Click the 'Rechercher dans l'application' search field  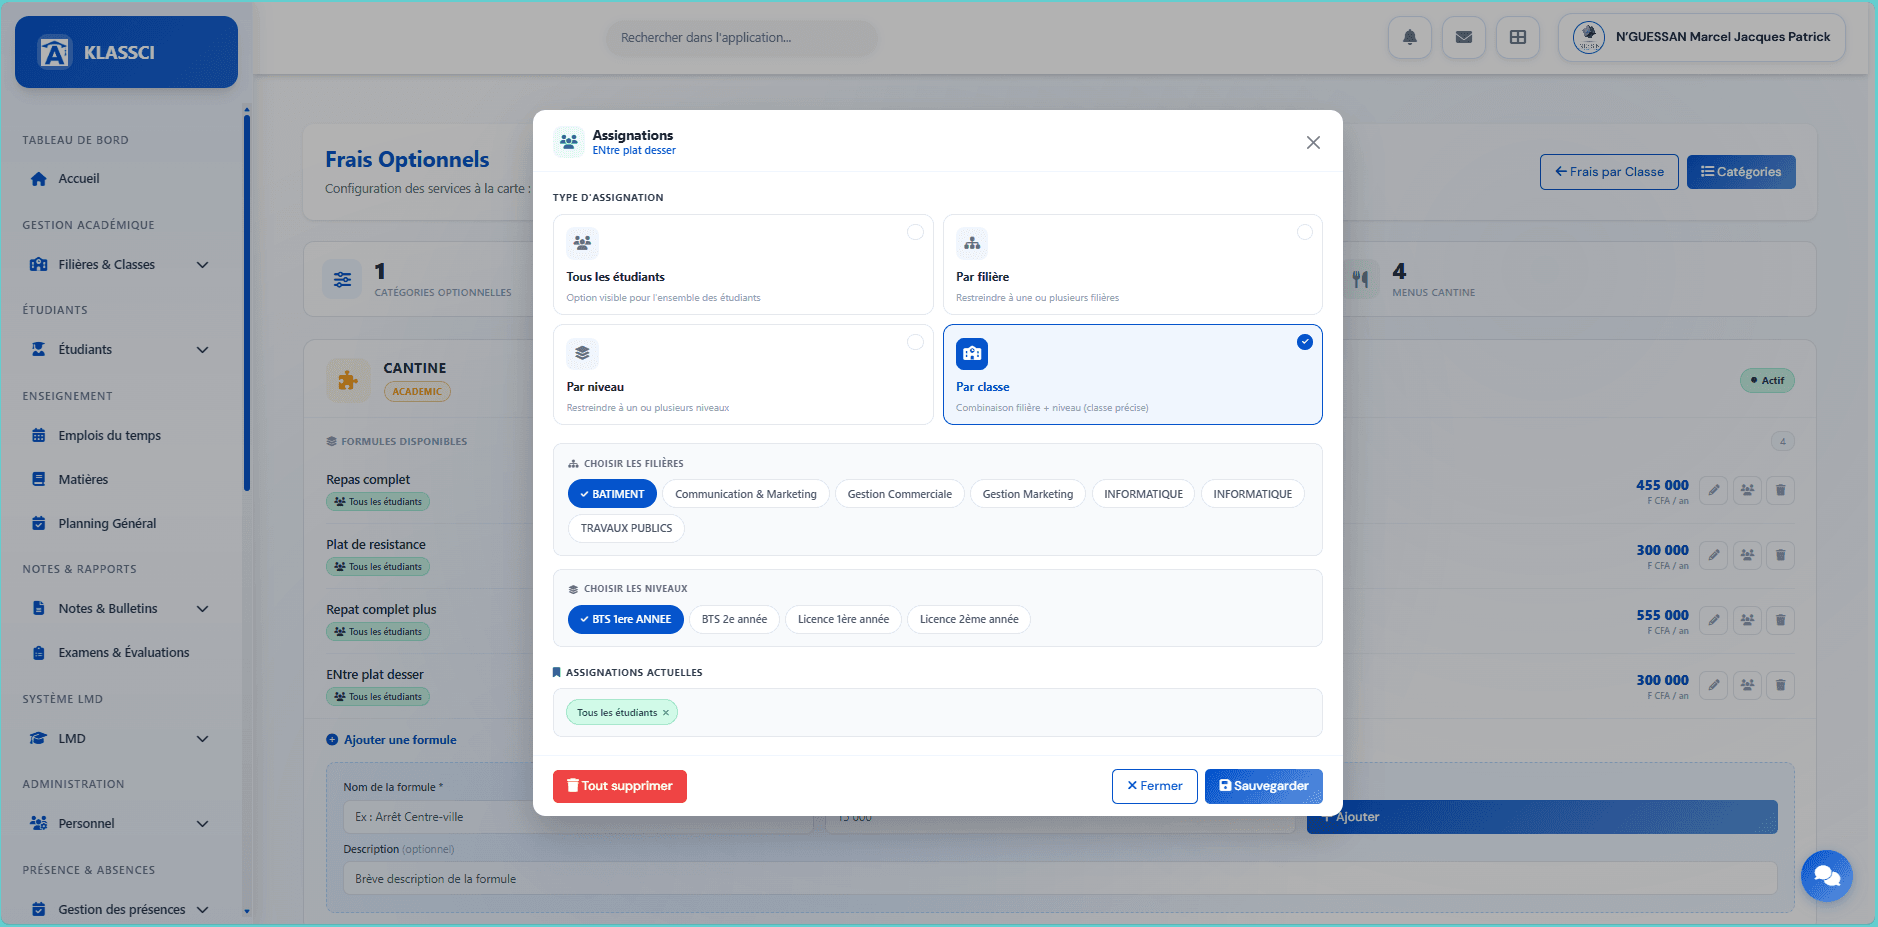(740, 38)
